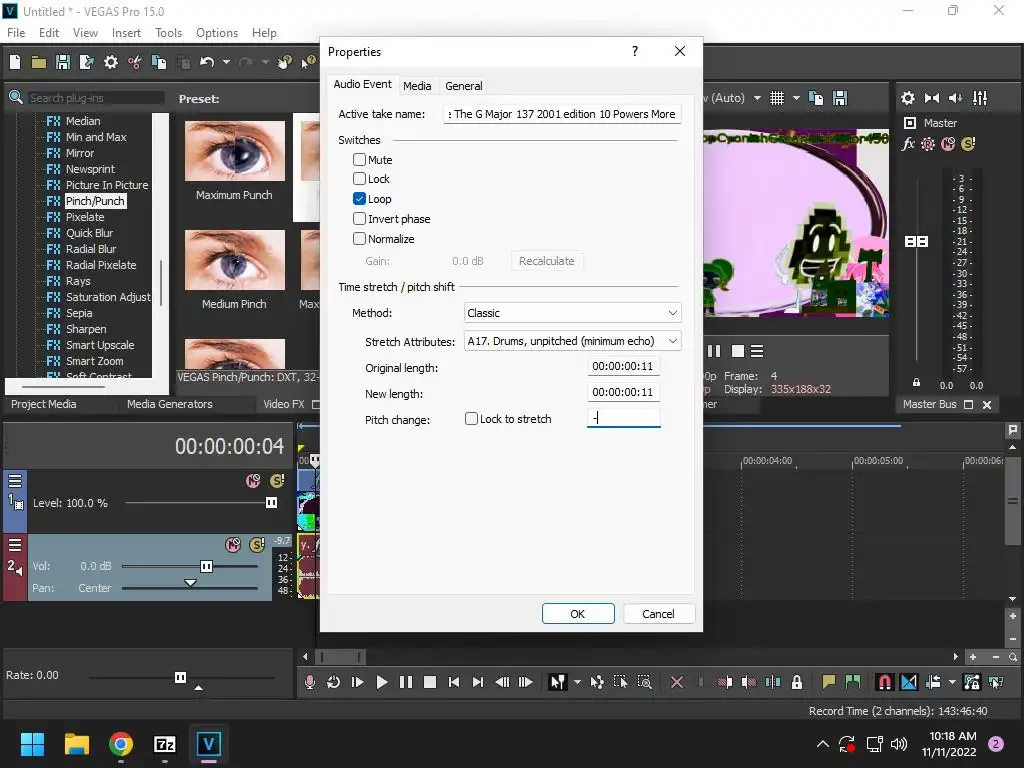
Task: Open the Method dropdown set to Classic
Action: (572, 313)
